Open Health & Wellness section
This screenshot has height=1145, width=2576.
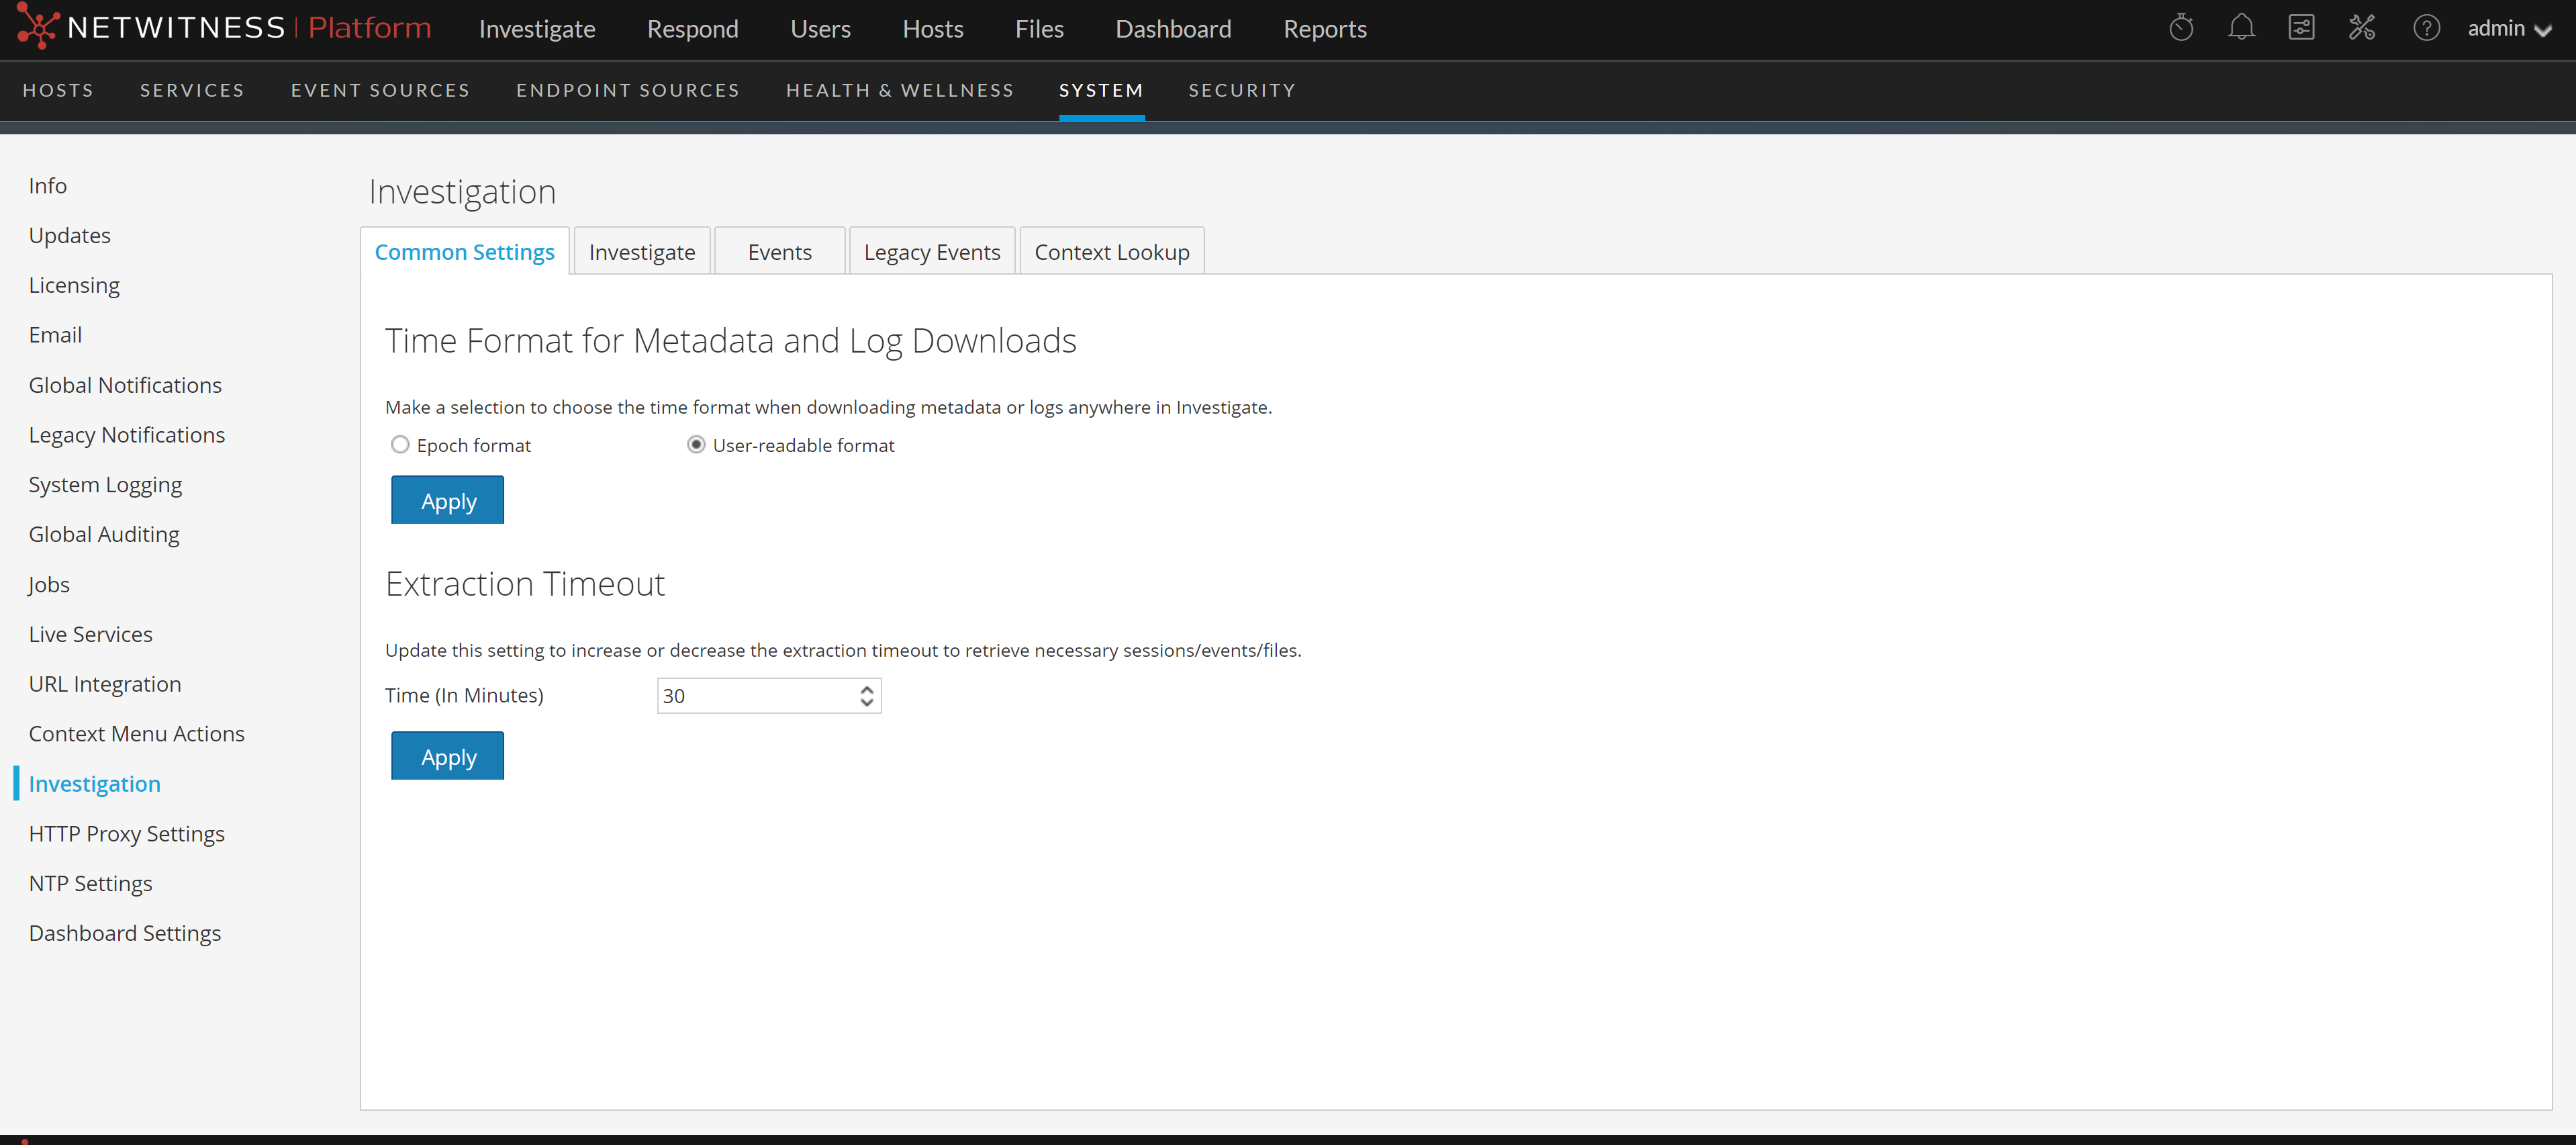coord(899,90)
